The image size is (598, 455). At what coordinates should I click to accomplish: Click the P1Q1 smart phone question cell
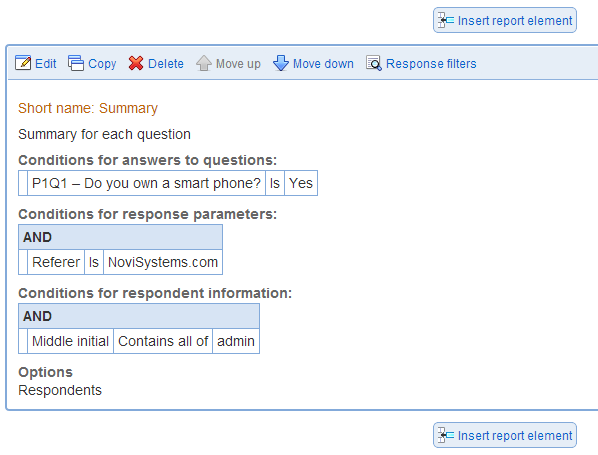[x=146, y=183]
